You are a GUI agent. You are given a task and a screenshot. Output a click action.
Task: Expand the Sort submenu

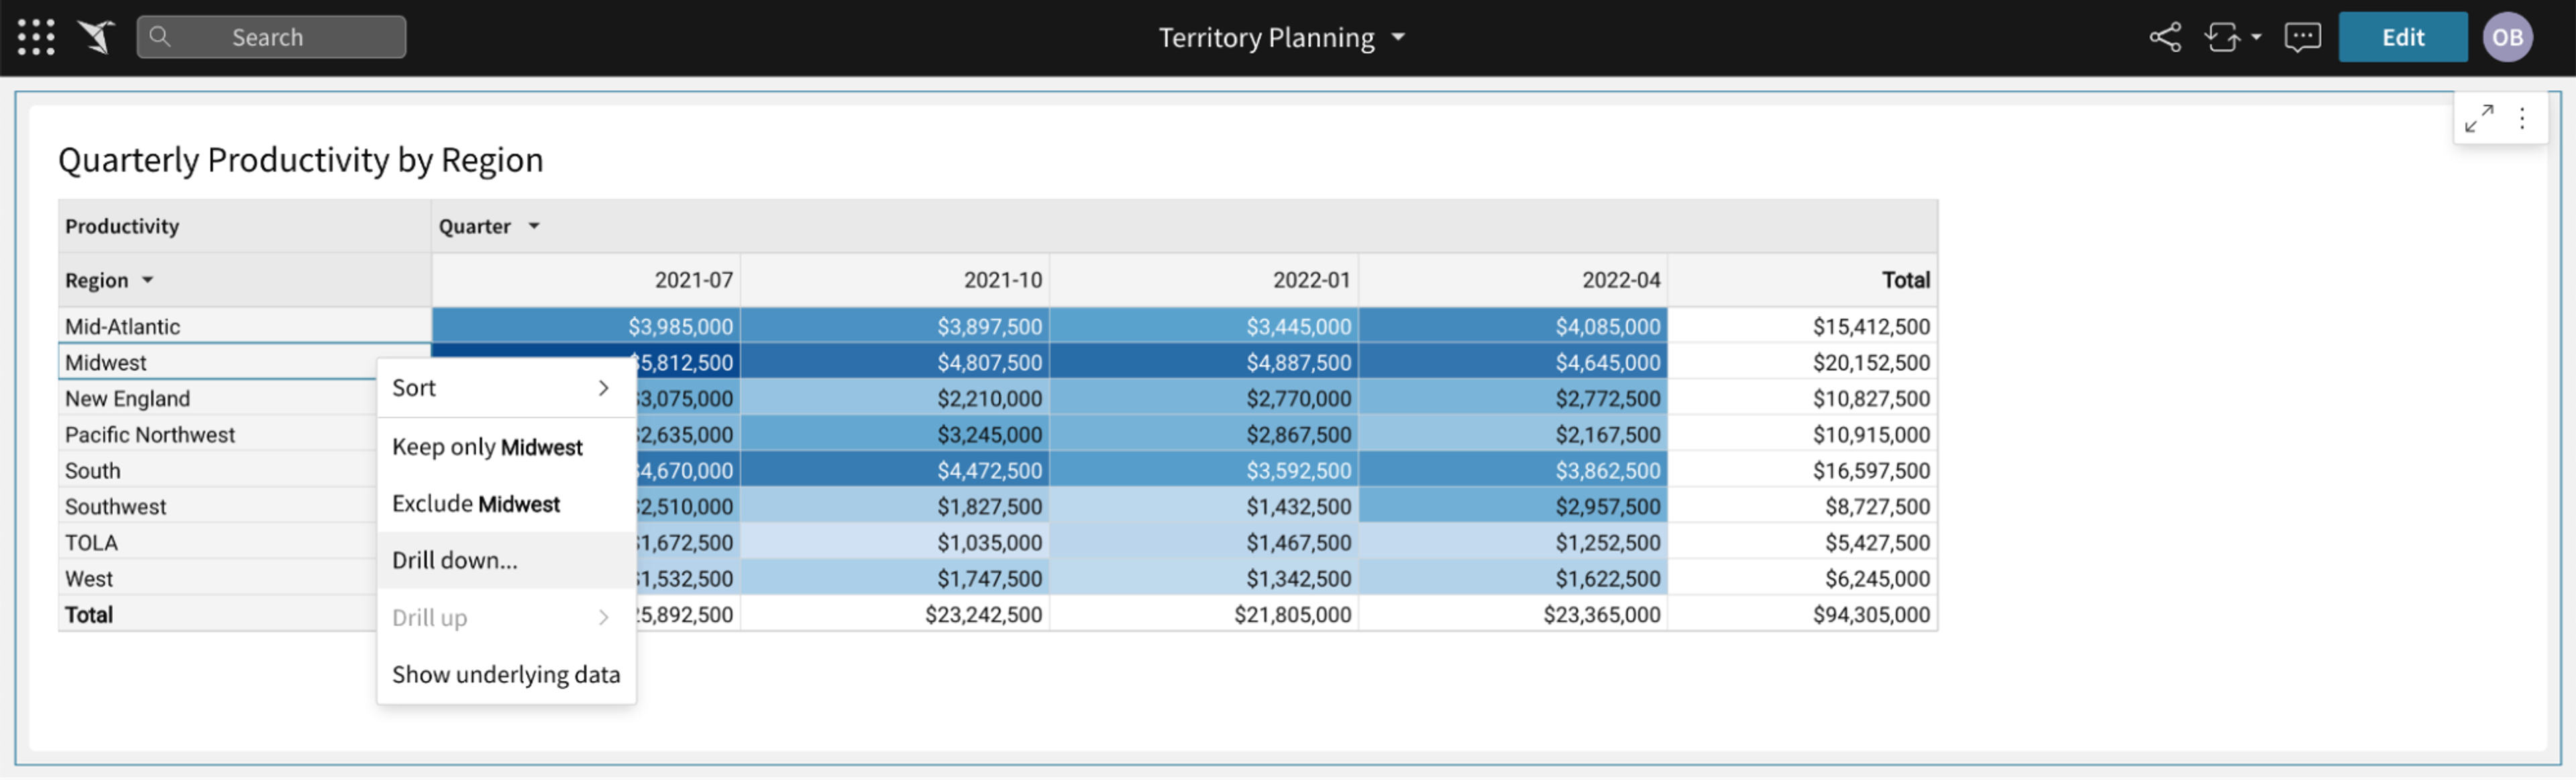click(x=505, y=388)
